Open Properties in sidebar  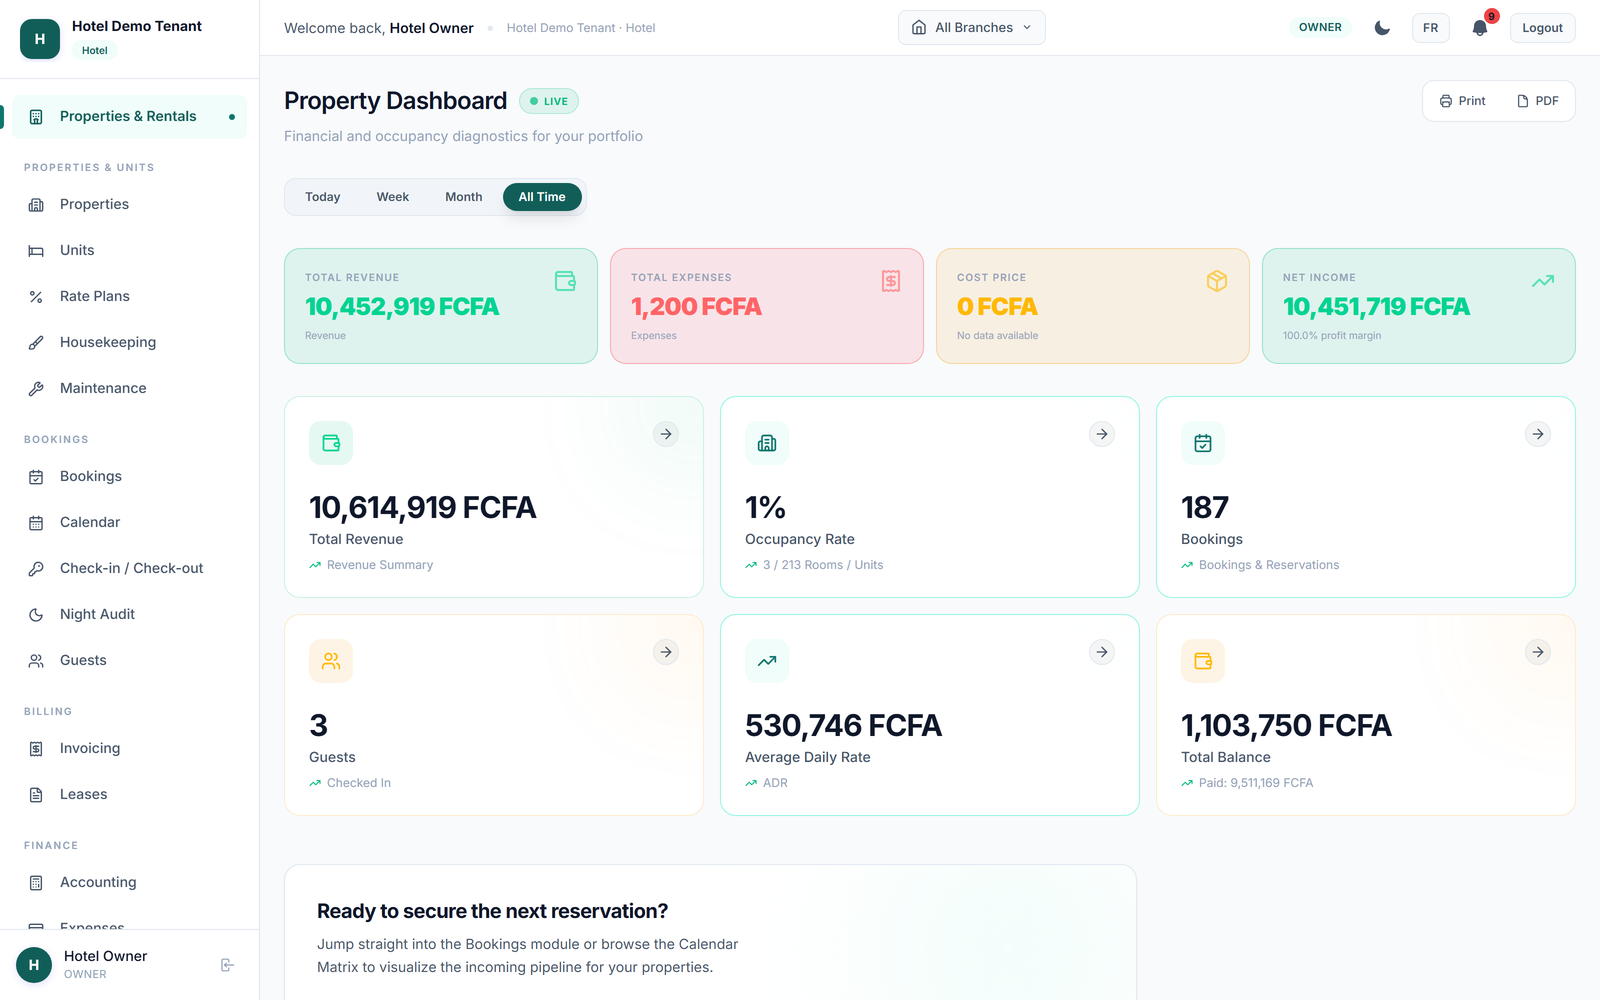point(130,204)
